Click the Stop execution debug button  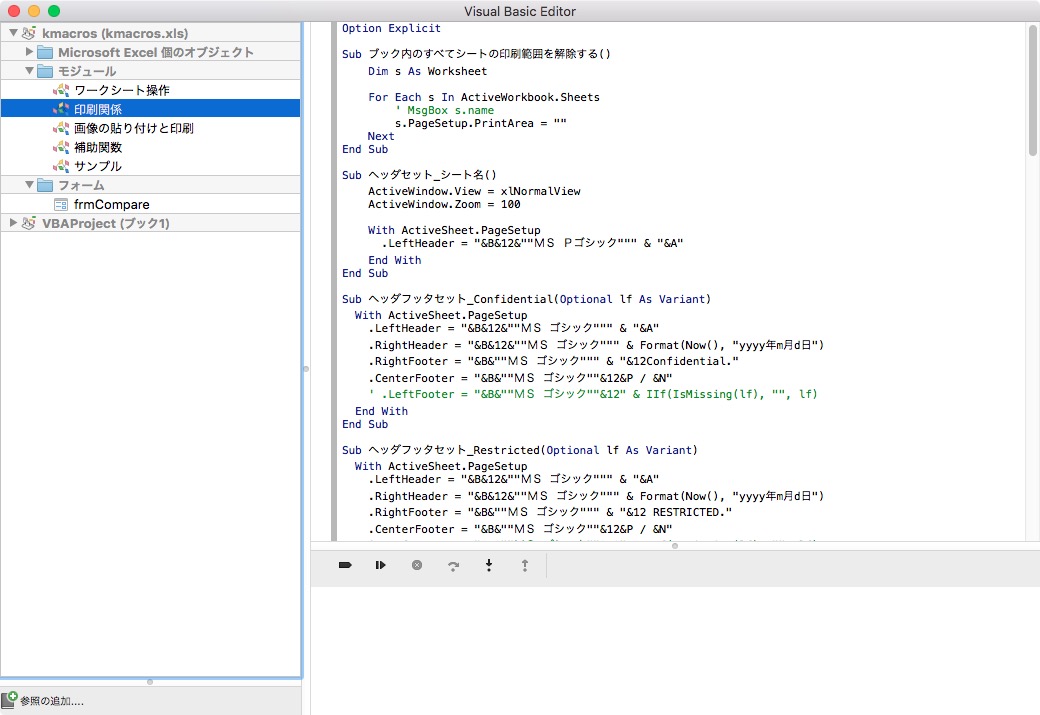coord(417,565)
